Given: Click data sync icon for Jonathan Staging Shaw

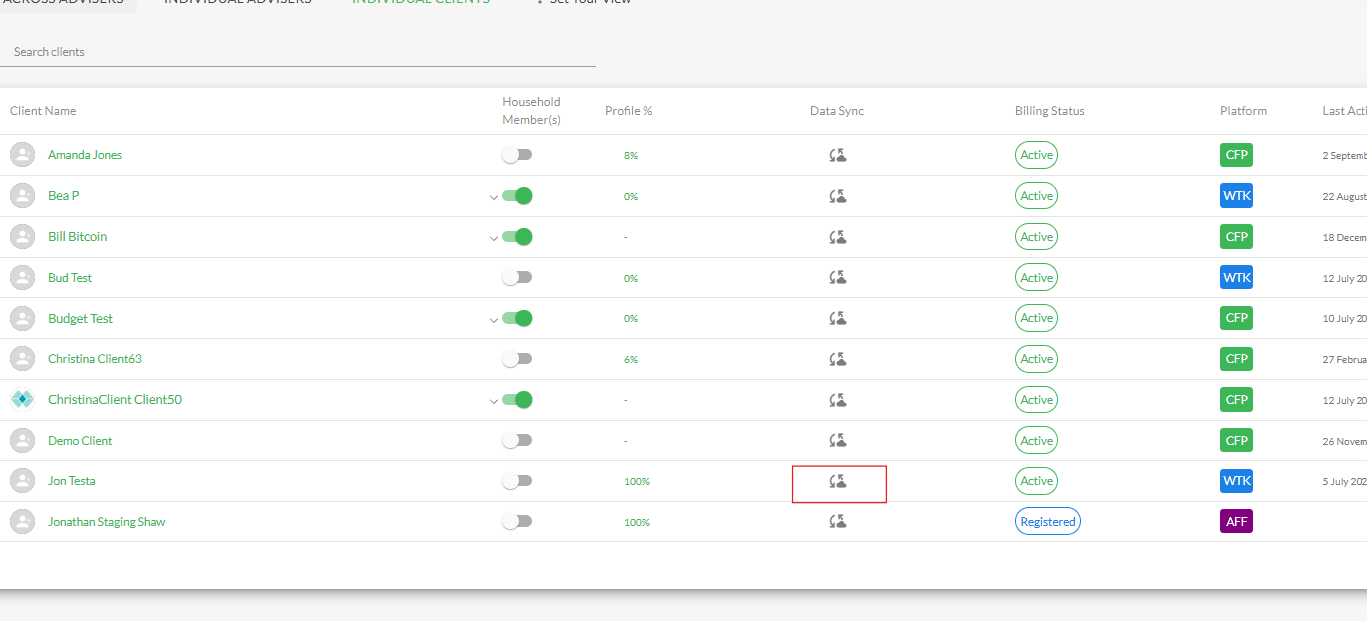Looking at the screenshot, I should pos(838,521).
